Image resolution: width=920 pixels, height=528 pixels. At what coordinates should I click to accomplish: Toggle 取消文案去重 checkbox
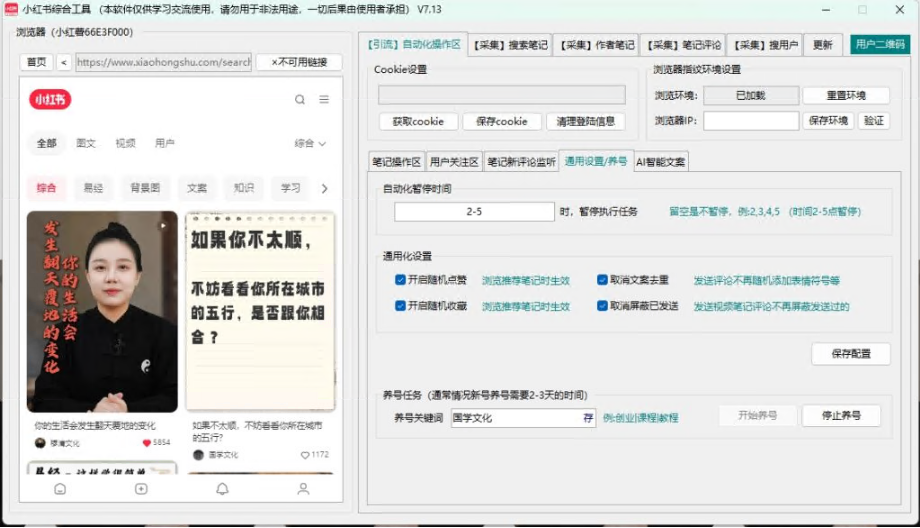[x=602, y=280]
